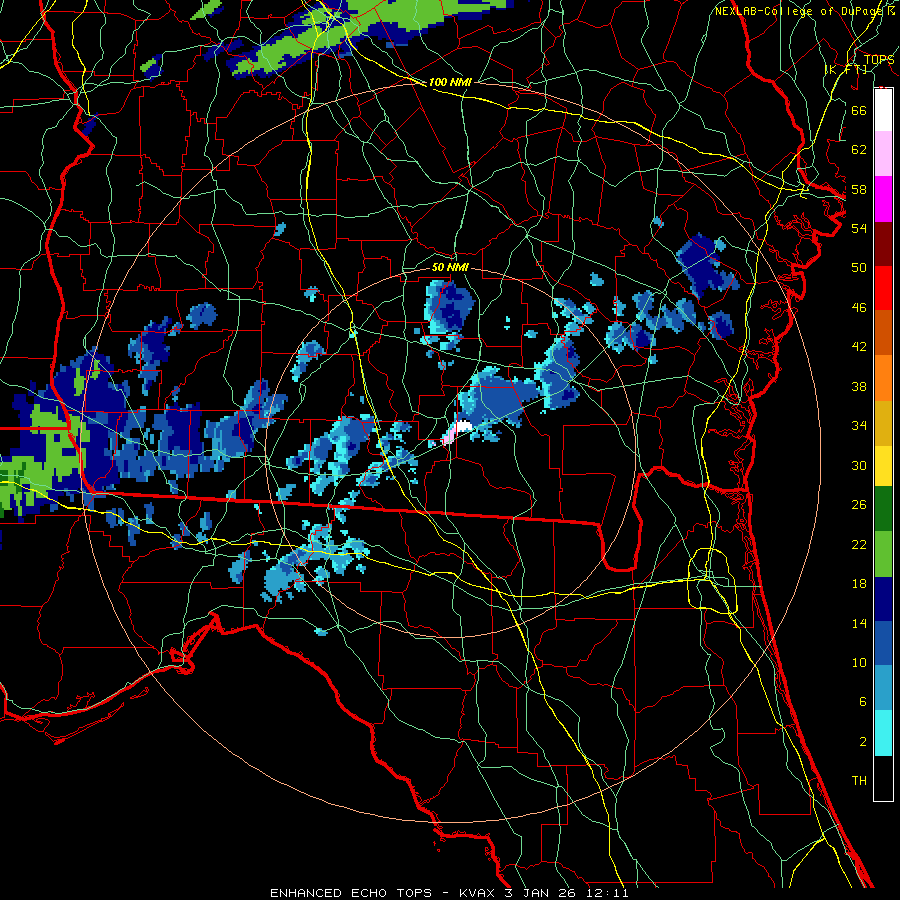900x900 pixels.
Task: Click the '38' legend value
Action: tap(859, 387)
